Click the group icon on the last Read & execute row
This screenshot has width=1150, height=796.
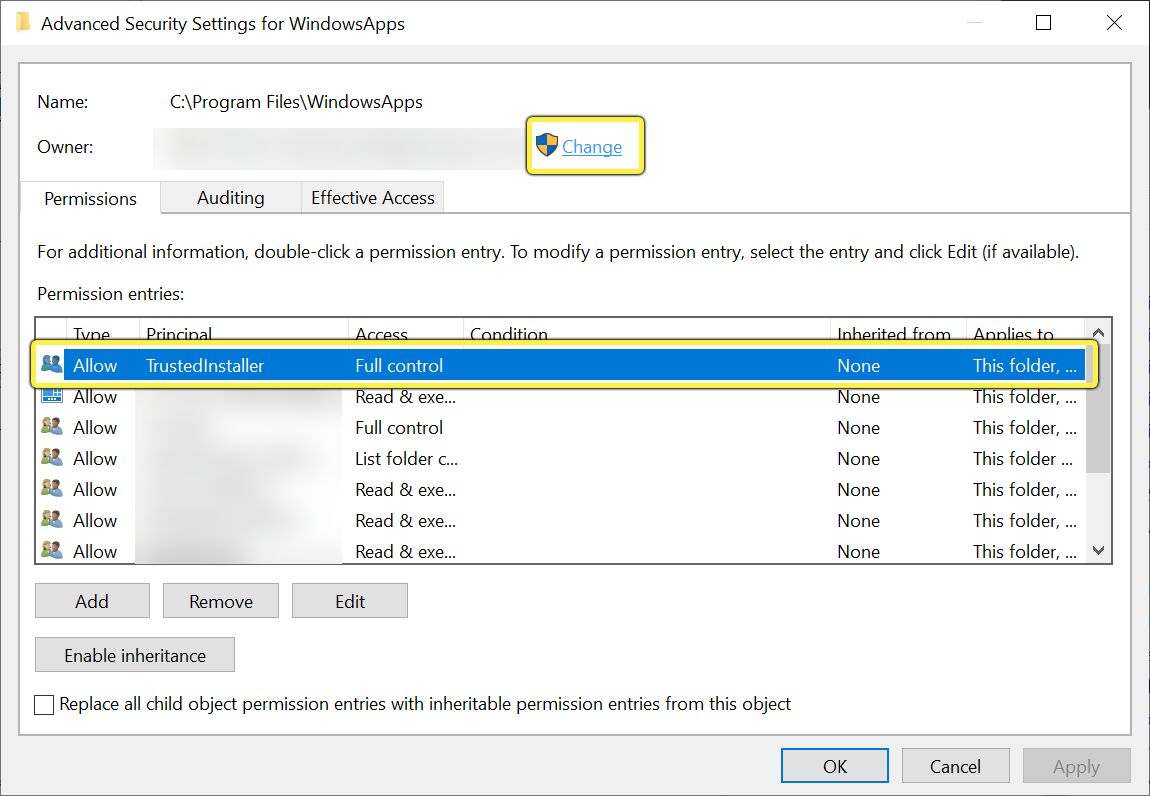click(53, 551)
